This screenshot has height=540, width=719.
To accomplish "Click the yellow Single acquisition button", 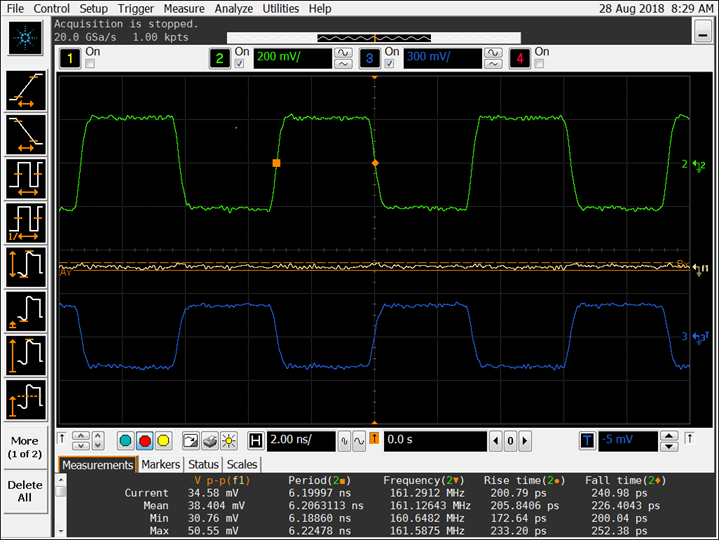I will [x=163, y=441].
